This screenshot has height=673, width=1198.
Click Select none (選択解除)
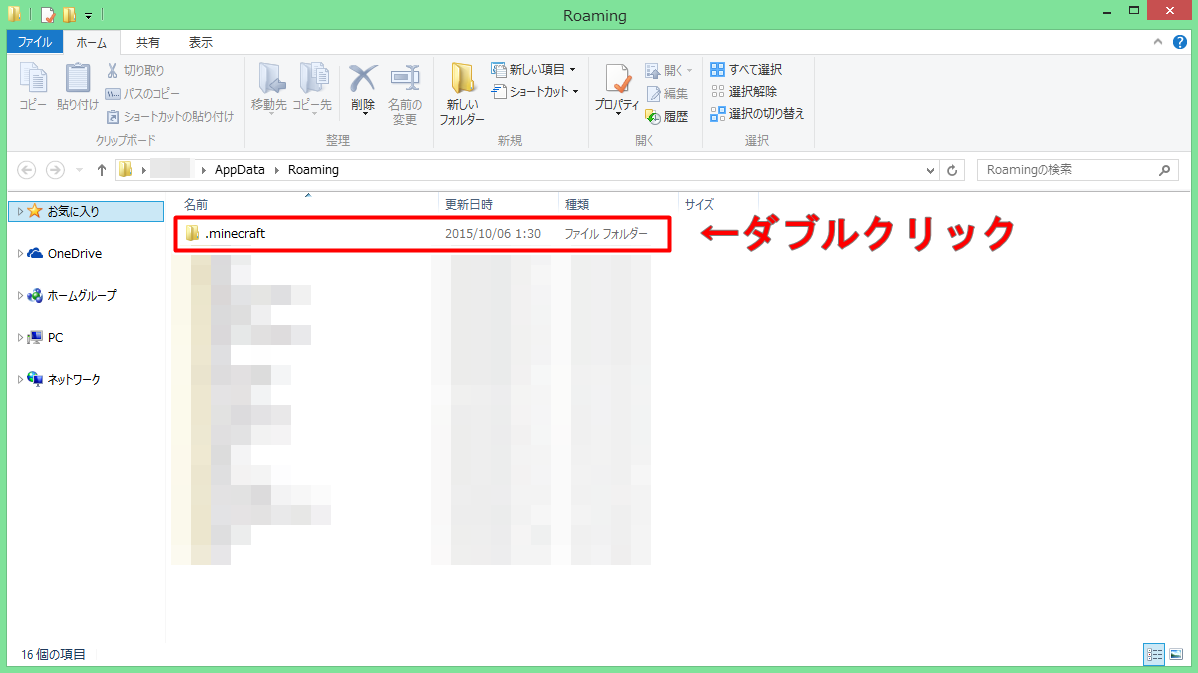tap(744, 92)
